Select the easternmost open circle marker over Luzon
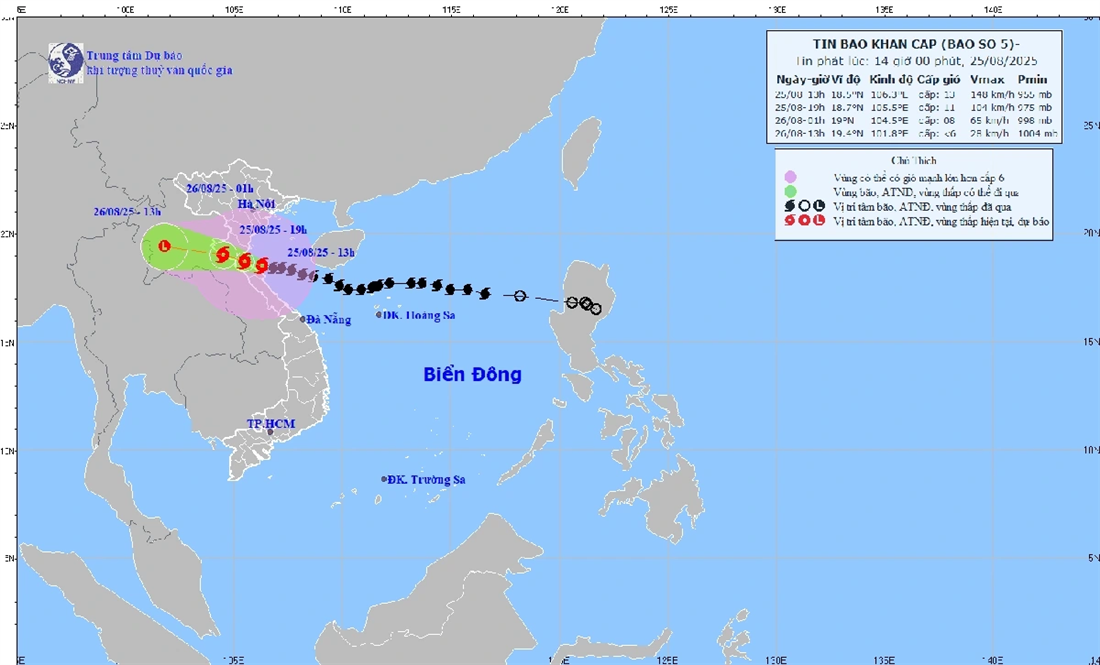 coord(596,309)
